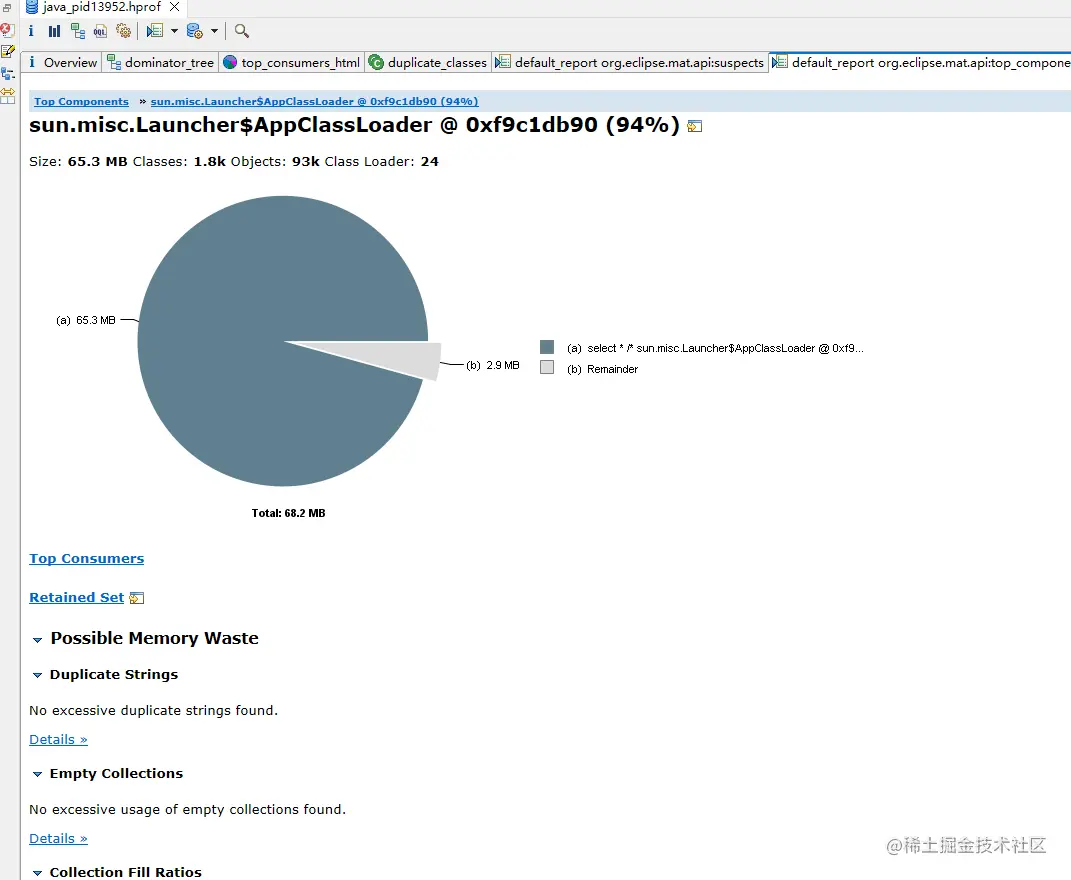Screen dimensions: 1071x880
Task: Open the Histogram view from toolbar
Action: click(55, 31)
